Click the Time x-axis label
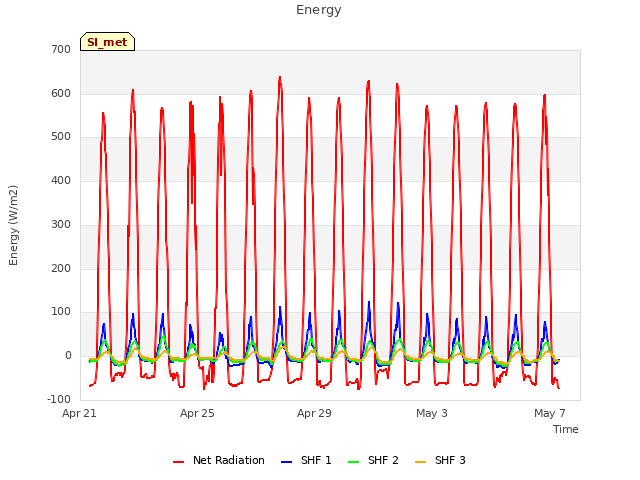Image resolution: width=640 pixels, height=480 pixels. point(566,429)
